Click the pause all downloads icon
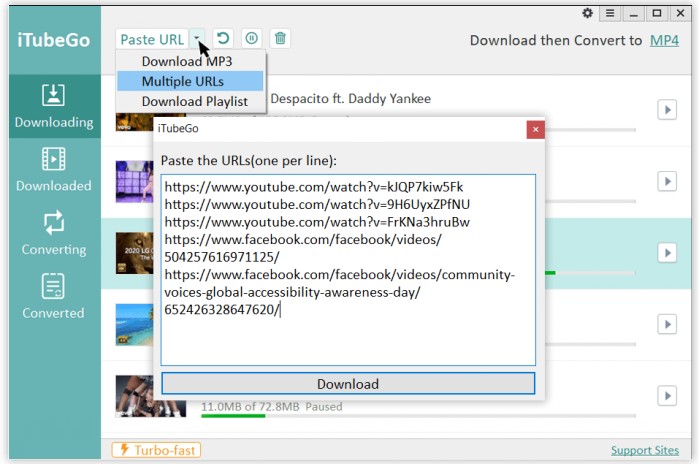The width and height of the screenshot is (699, 464). coord(251,39)
